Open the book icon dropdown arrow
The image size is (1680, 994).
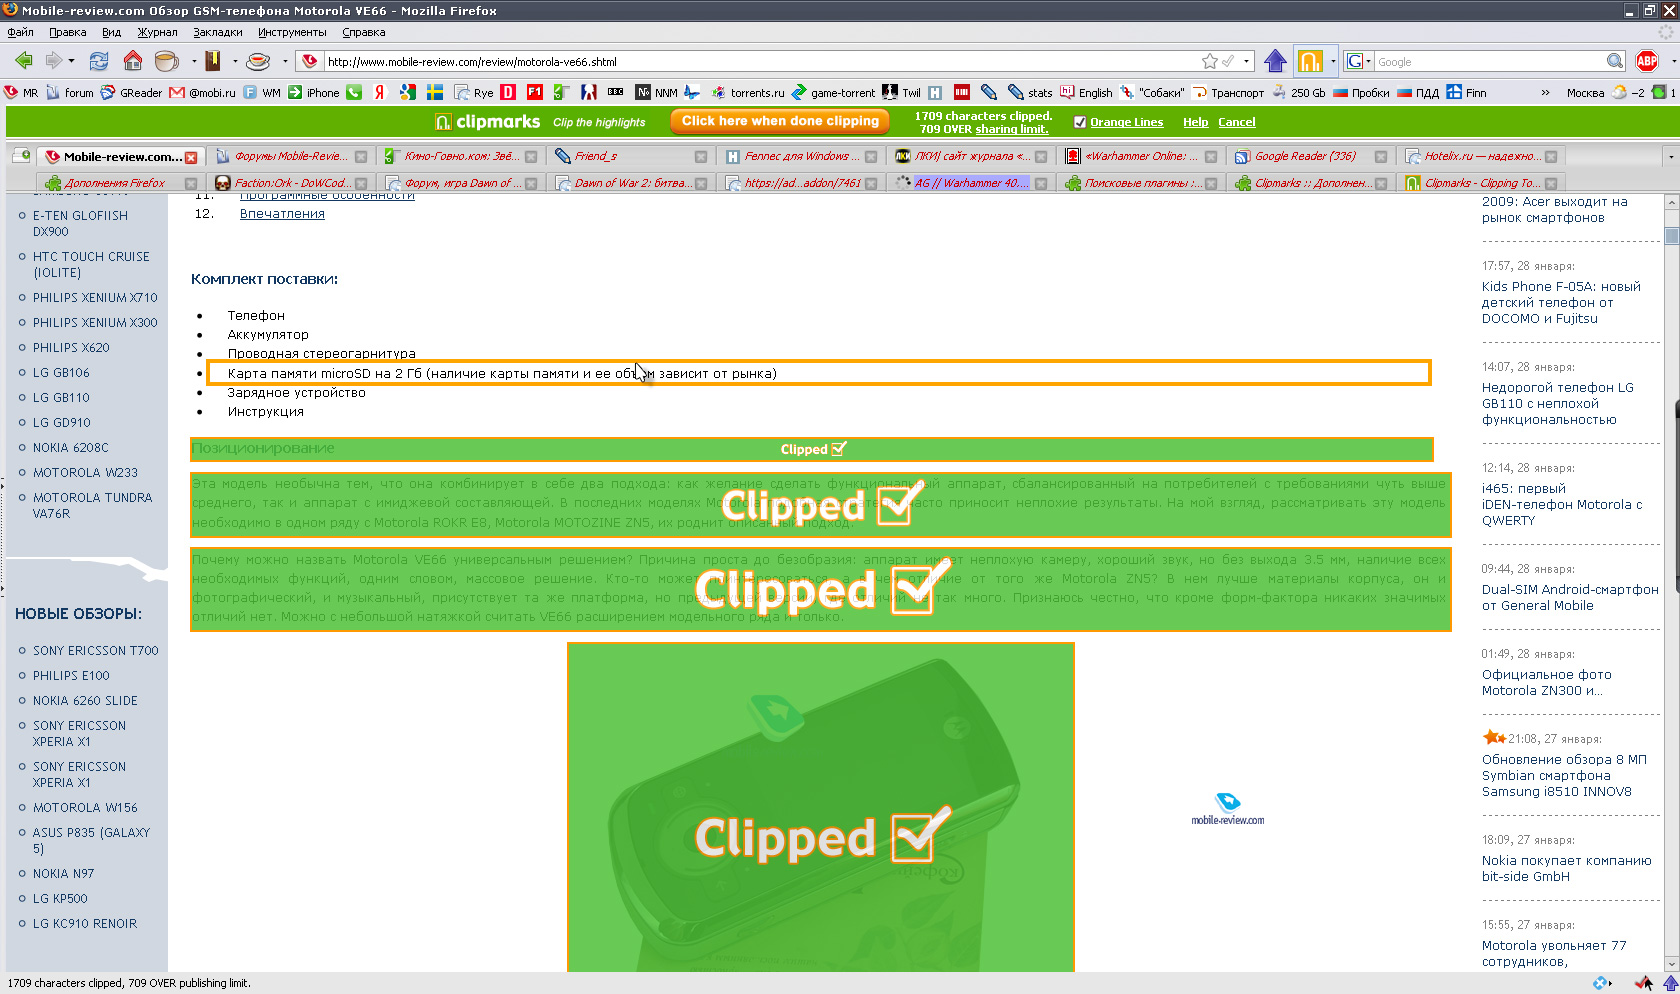(235, 61)
